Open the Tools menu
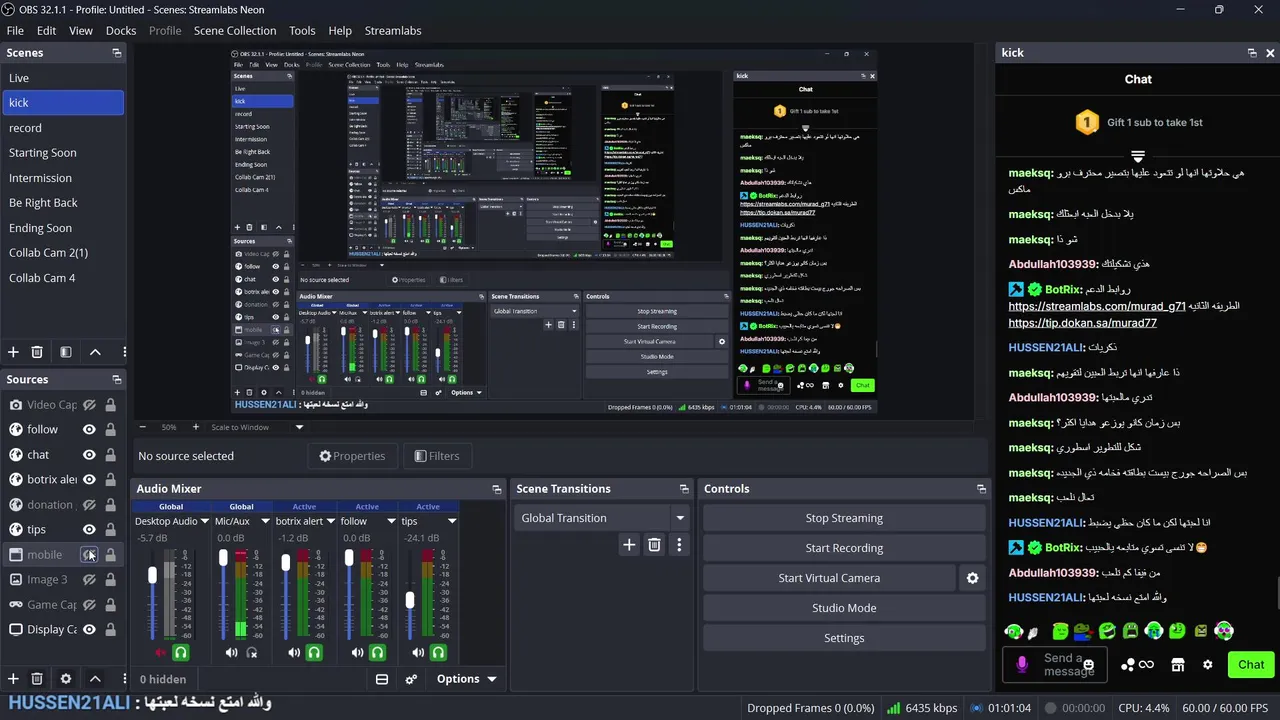This screenshot has width=1280, height=720. 302,31
